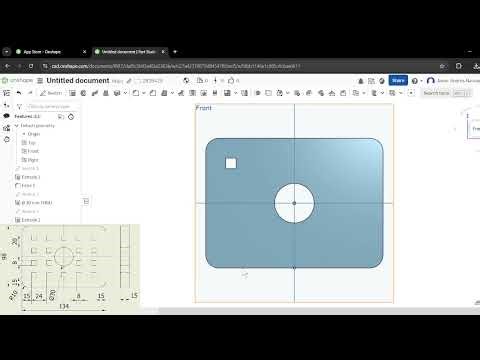Open the notifications bell icon

361,81
